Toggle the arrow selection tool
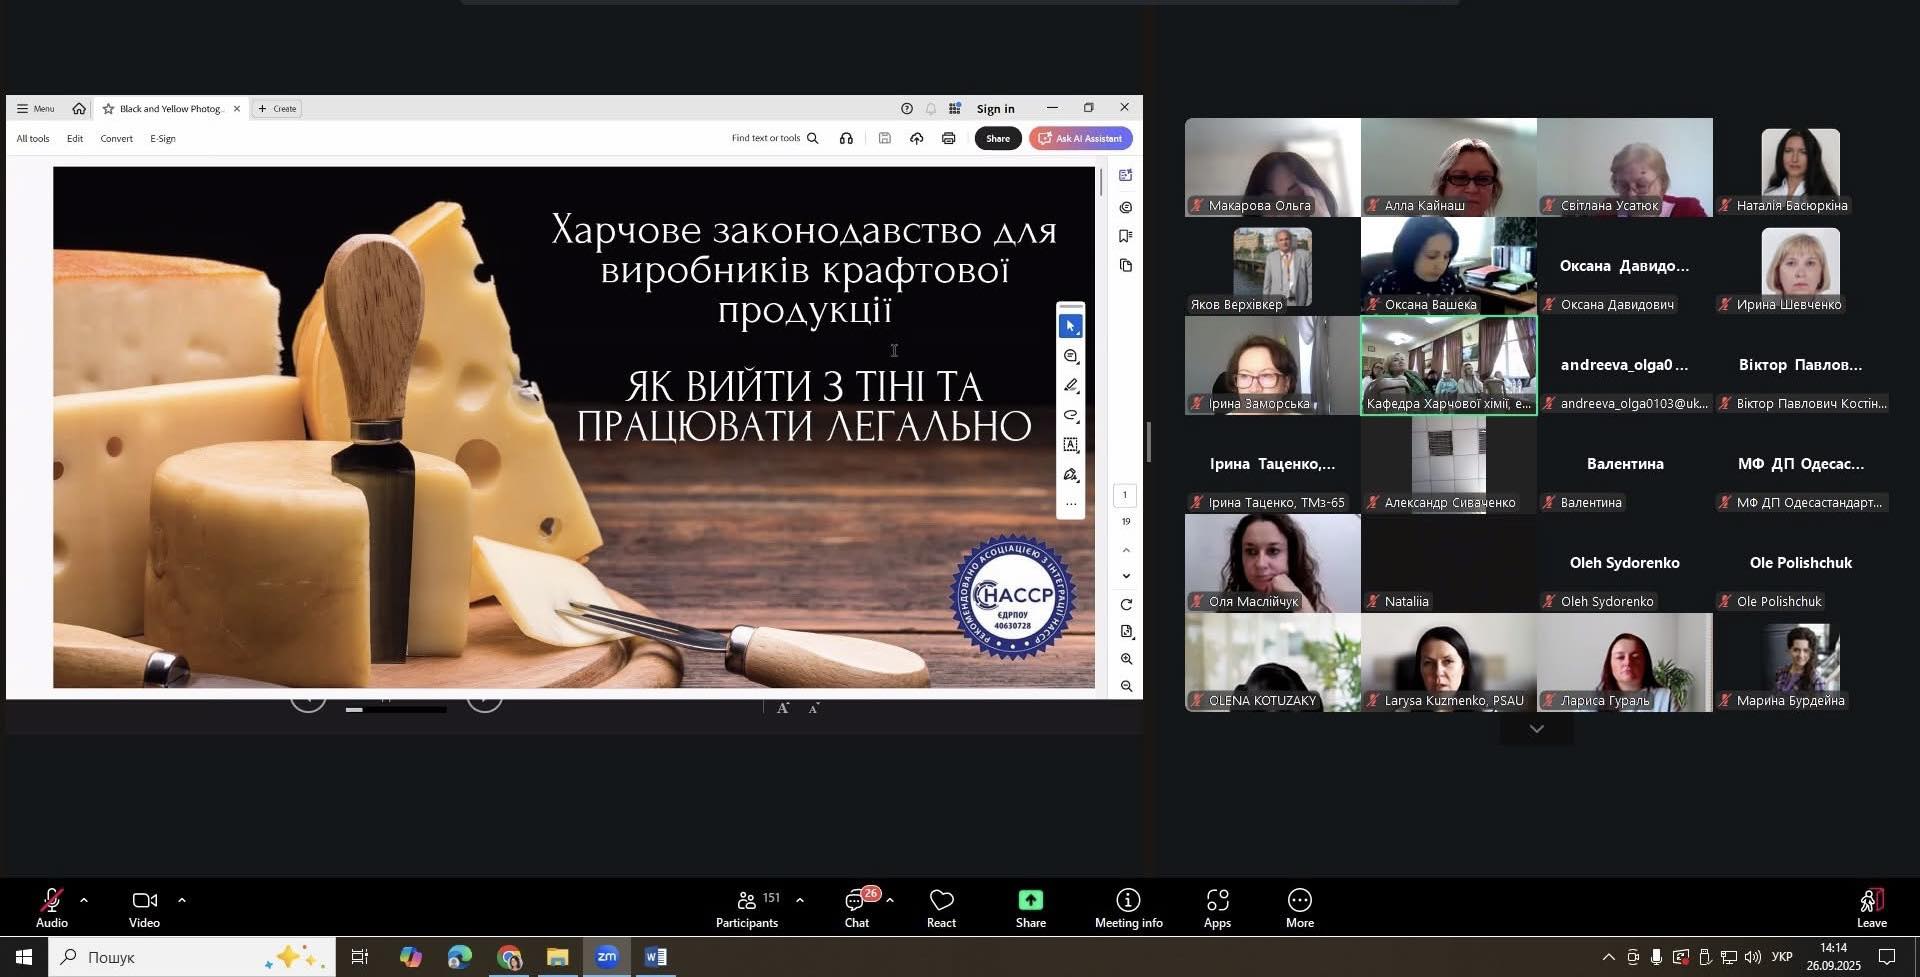The image size is (1920, 977). (1071, 327)
